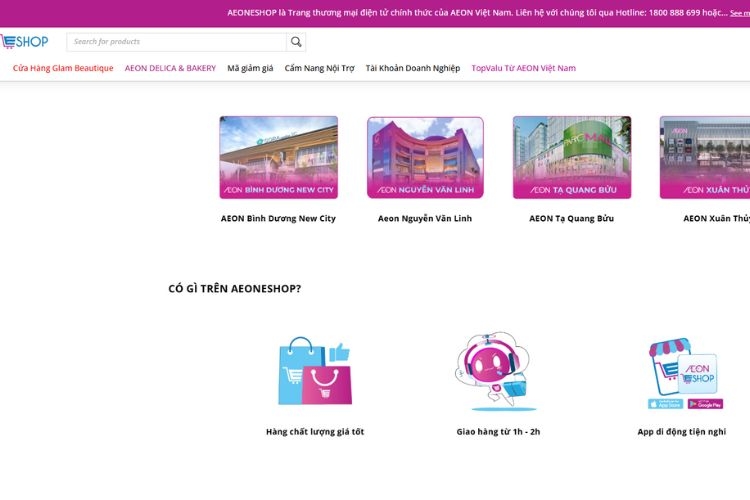Image resolution: width=750 pixels, height=500 pixels.
Task: Click CÓ GÌ TRÊN AEONESHOP? heading
Action: (234, 289)
